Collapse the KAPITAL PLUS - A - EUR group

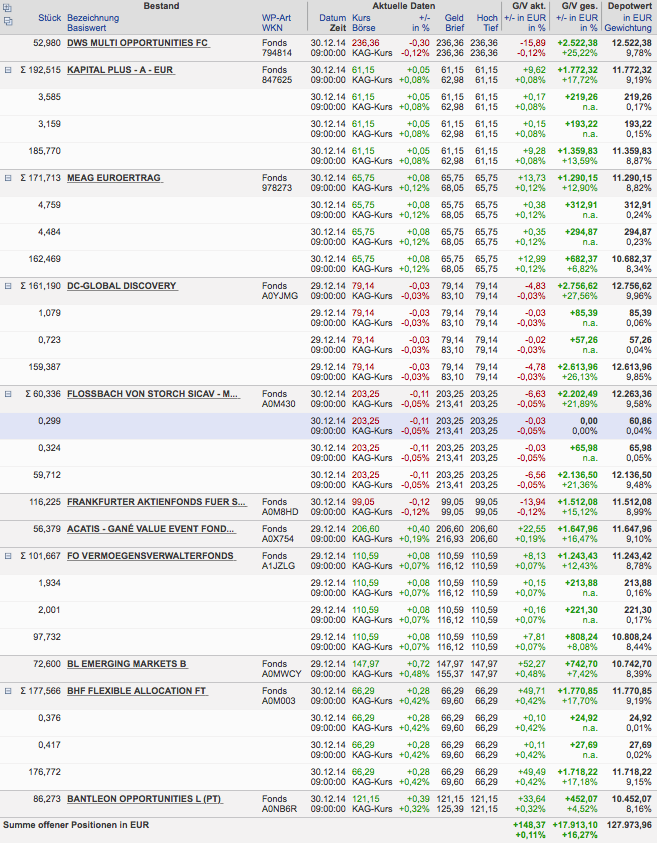click(x=8, y=70)
